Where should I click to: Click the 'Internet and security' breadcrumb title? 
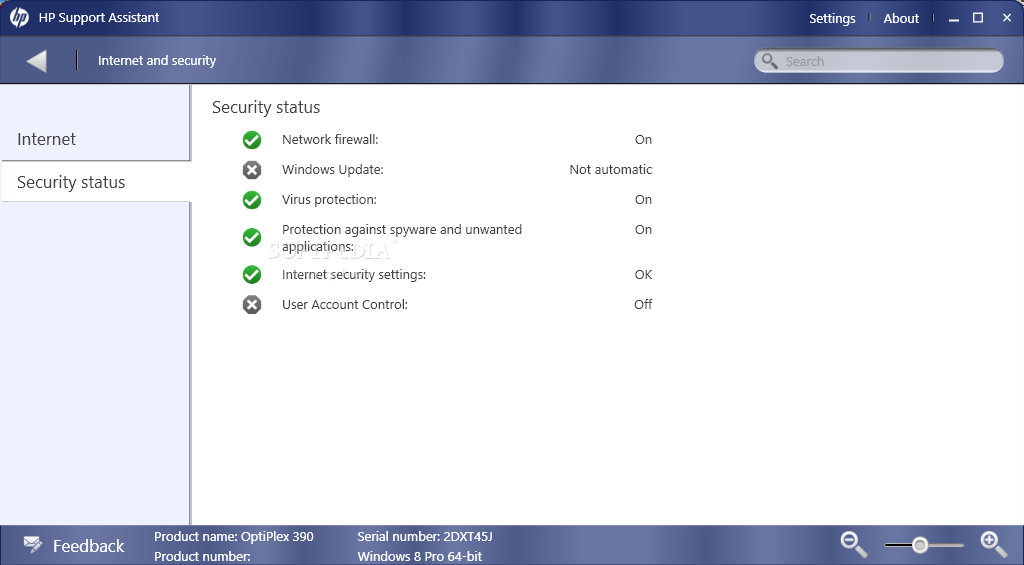click(x=157, y=60)
